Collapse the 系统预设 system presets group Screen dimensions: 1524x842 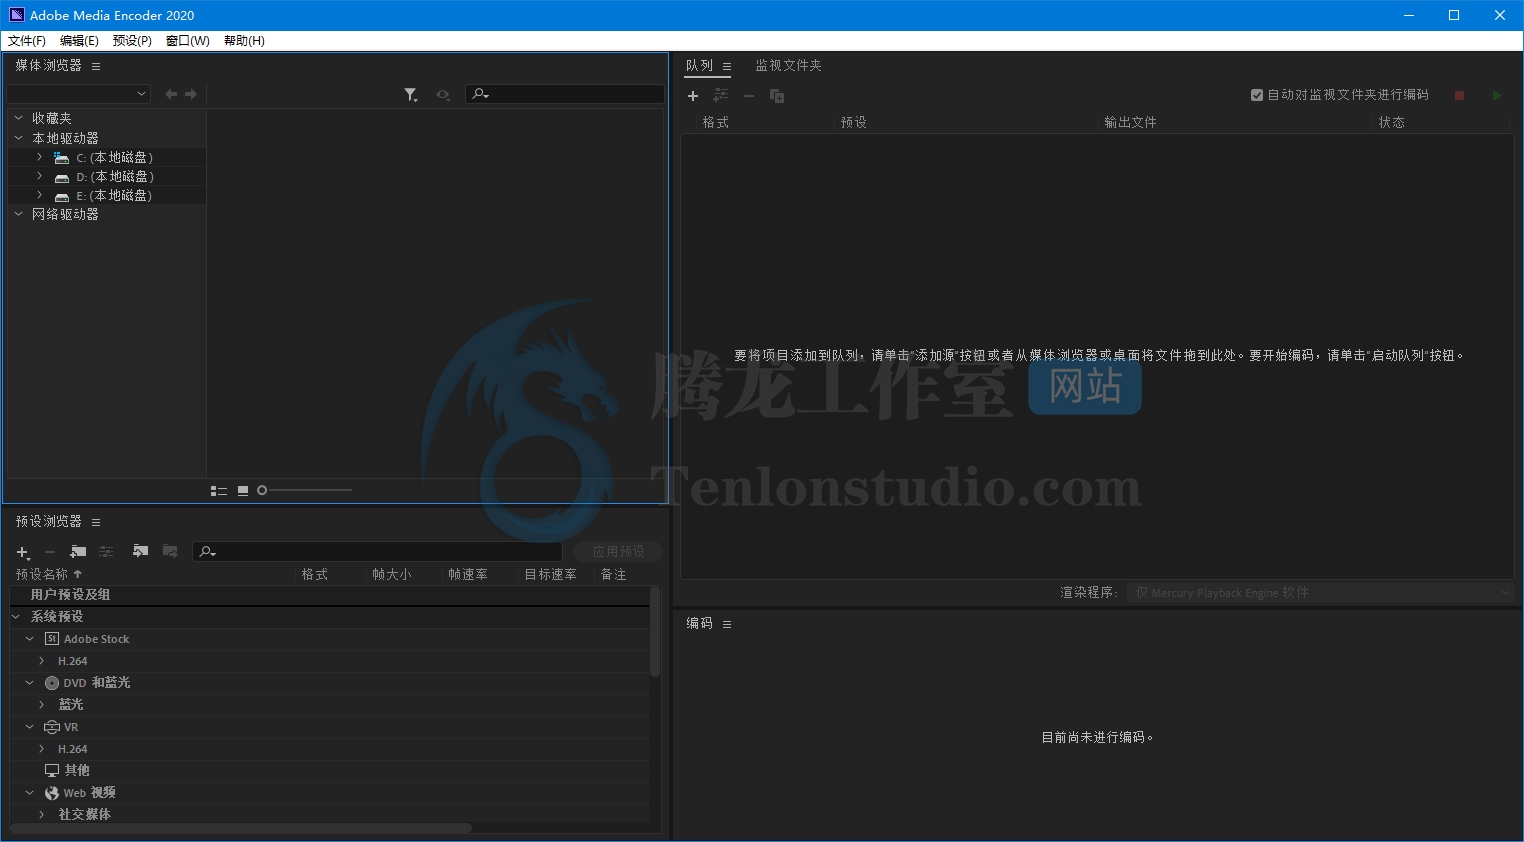click(16, 617)
